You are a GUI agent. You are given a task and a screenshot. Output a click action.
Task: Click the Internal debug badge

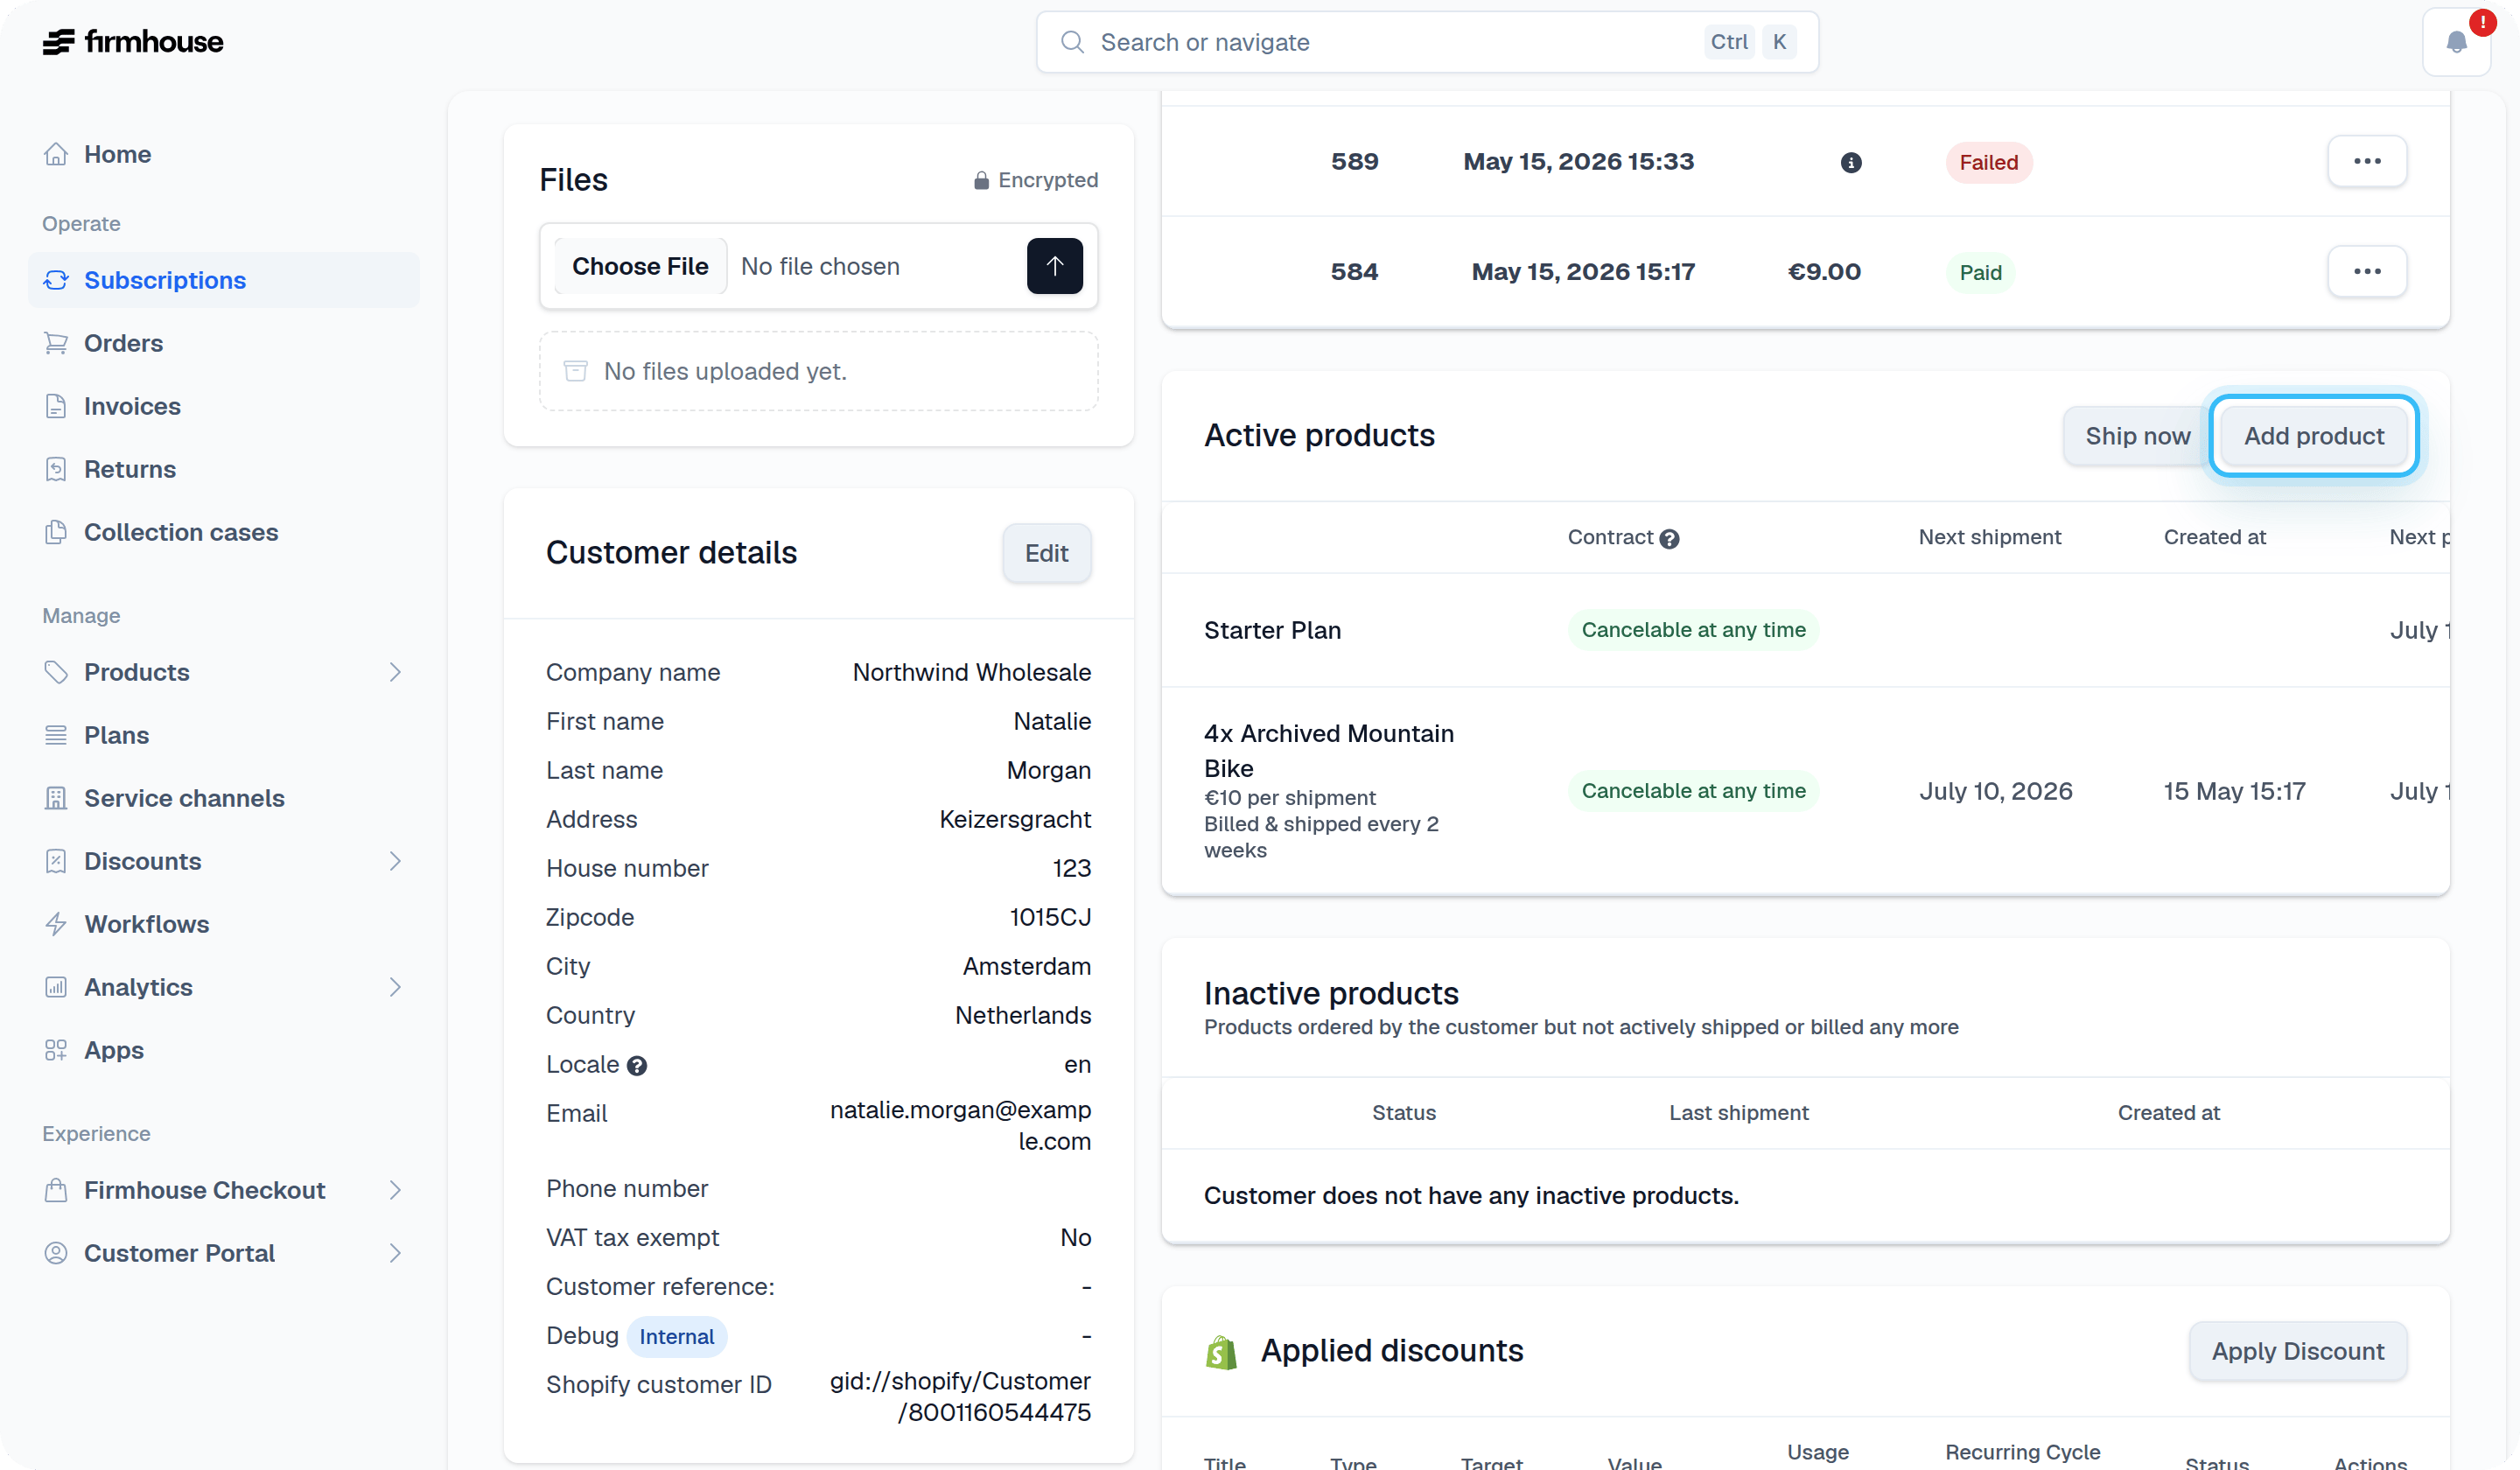click(x=677, y=1337)
